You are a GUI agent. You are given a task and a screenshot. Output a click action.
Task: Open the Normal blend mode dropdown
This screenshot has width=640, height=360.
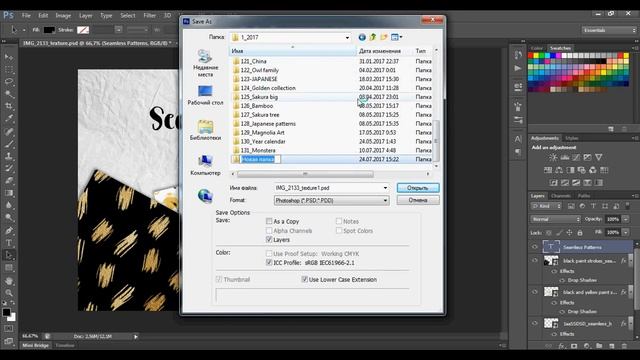[556, 219]
